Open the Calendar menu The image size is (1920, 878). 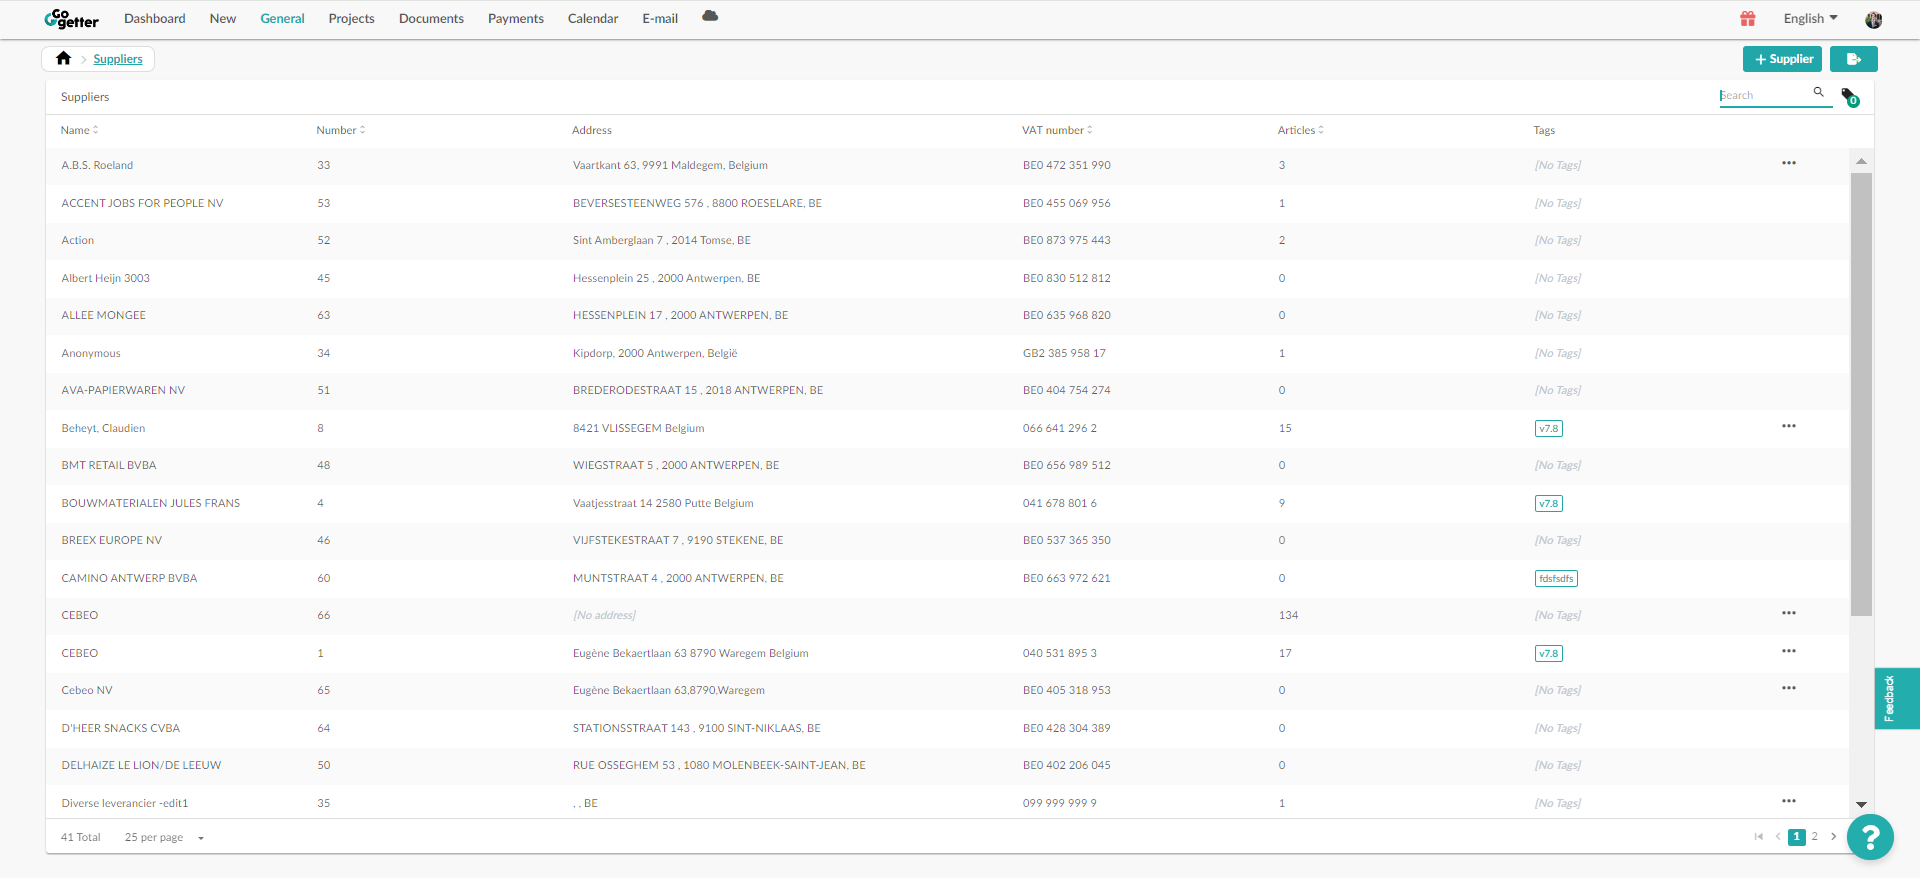(x=593, y=18)
